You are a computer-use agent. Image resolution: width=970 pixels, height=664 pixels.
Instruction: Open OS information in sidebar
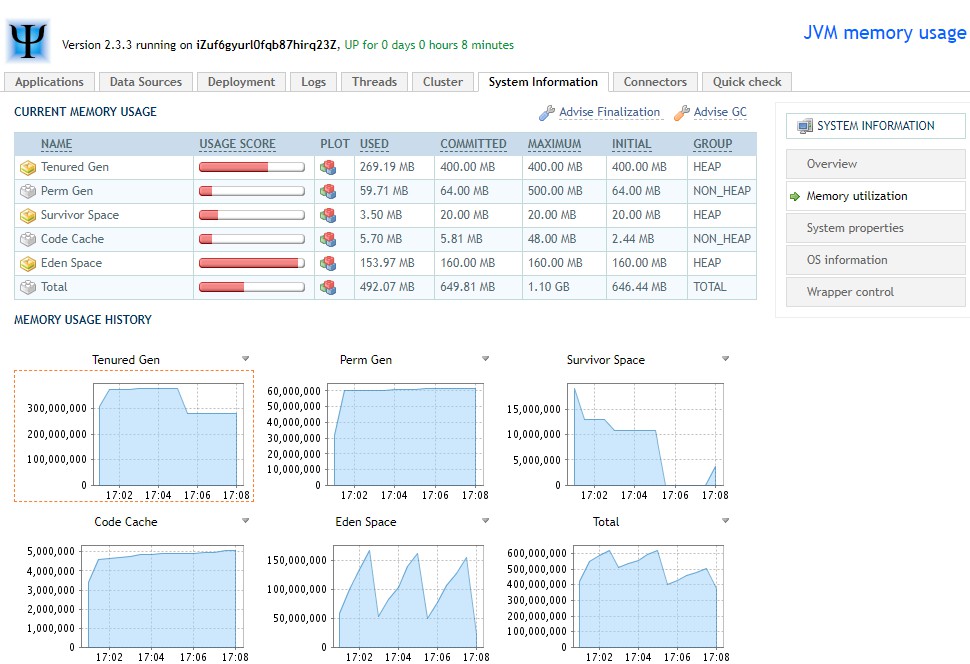pos(847,260)
